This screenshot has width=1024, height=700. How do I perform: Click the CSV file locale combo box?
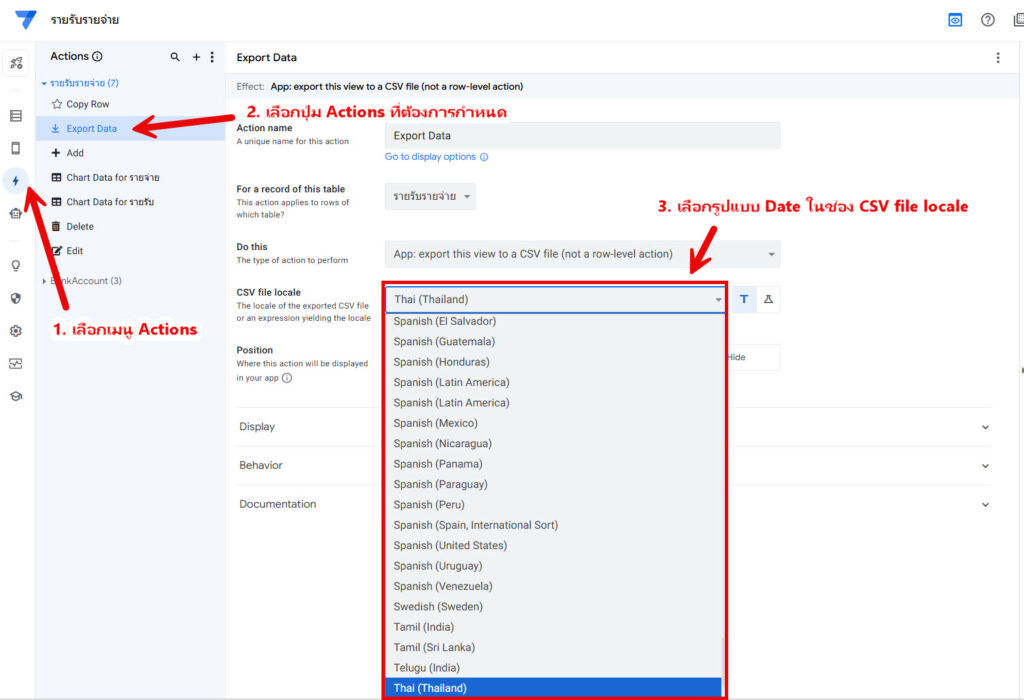point(555,299)
